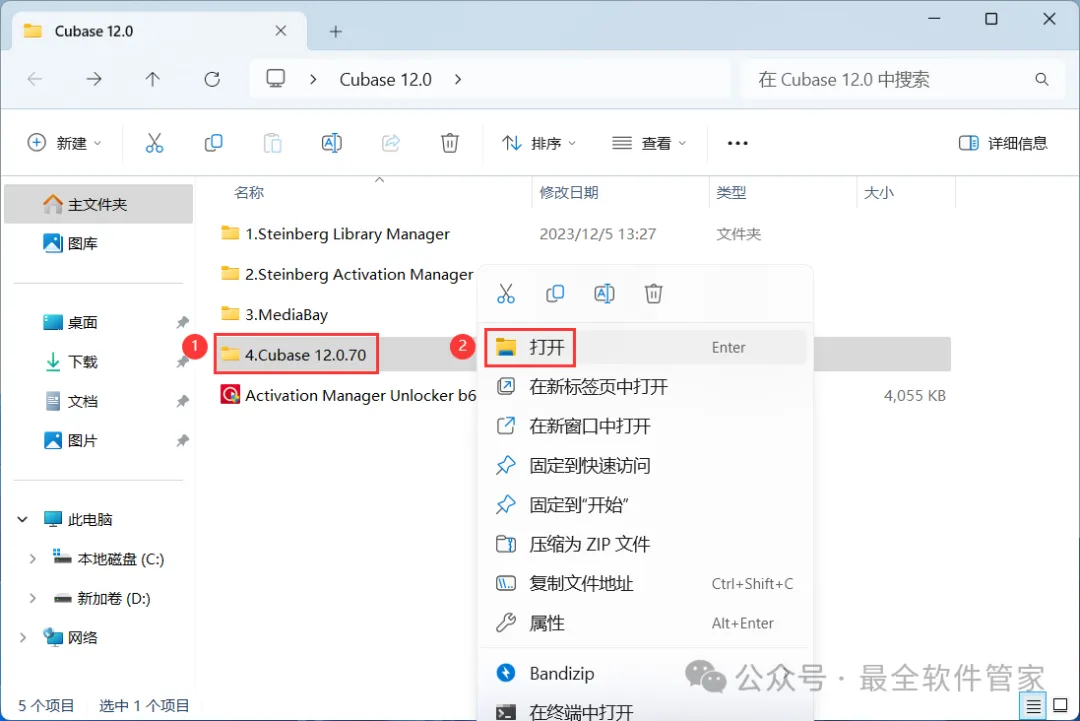Open the 排序 sort dropdown
This screenshot has height=721, width=1080.
coord(539,143)
